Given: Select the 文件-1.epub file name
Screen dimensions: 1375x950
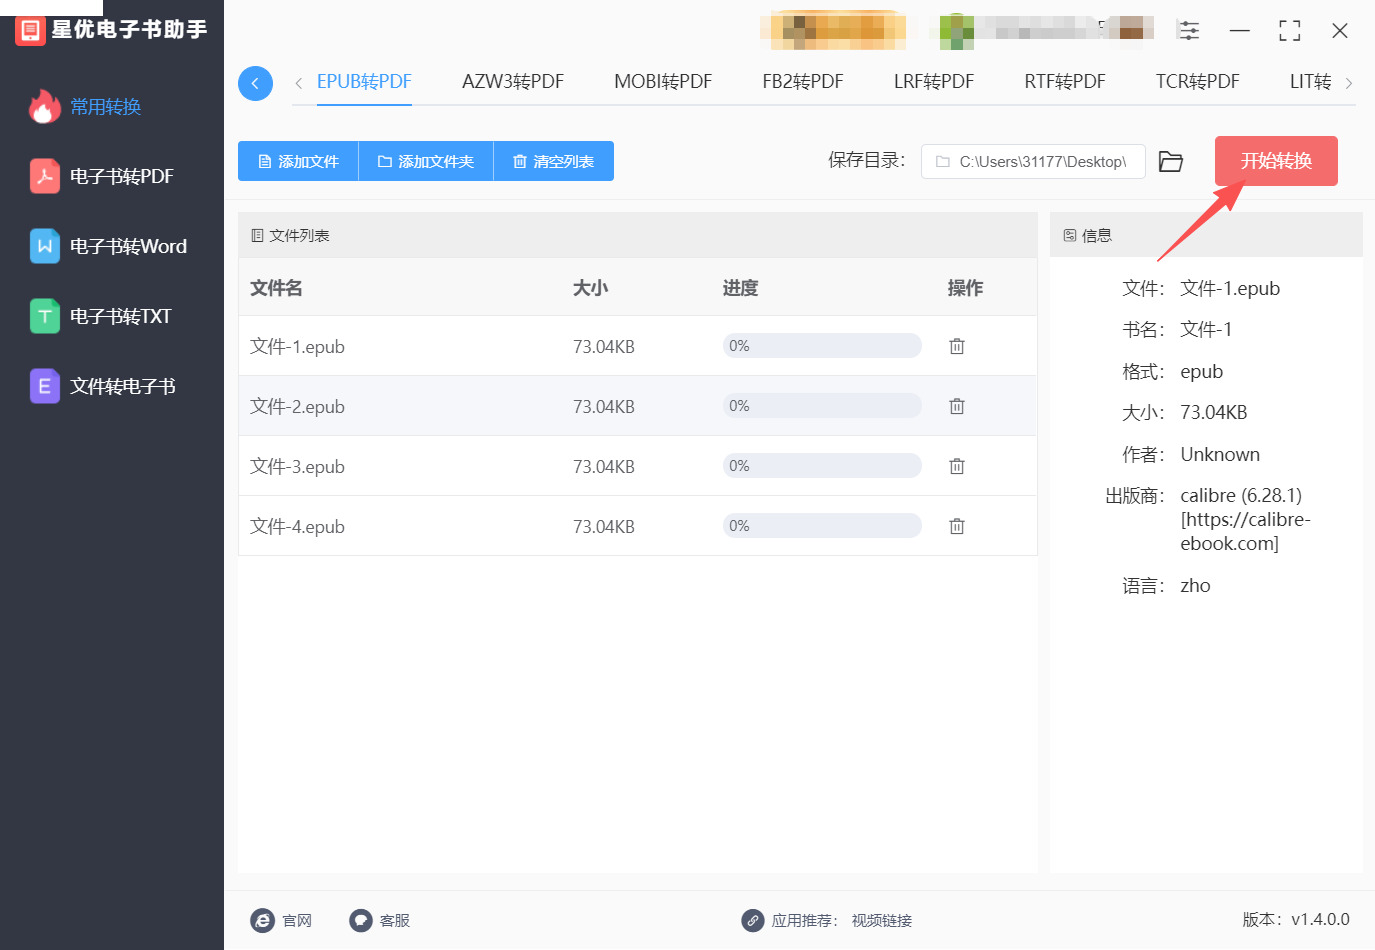Looking at the screenshot, I should (297, 347).
